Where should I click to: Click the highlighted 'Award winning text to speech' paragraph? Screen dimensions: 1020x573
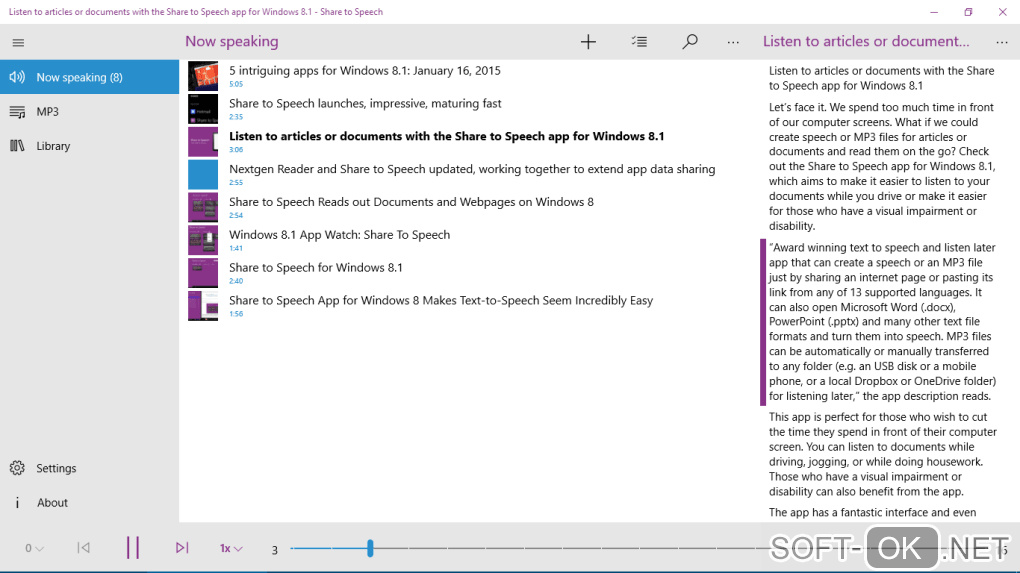(x=882, y=322)
